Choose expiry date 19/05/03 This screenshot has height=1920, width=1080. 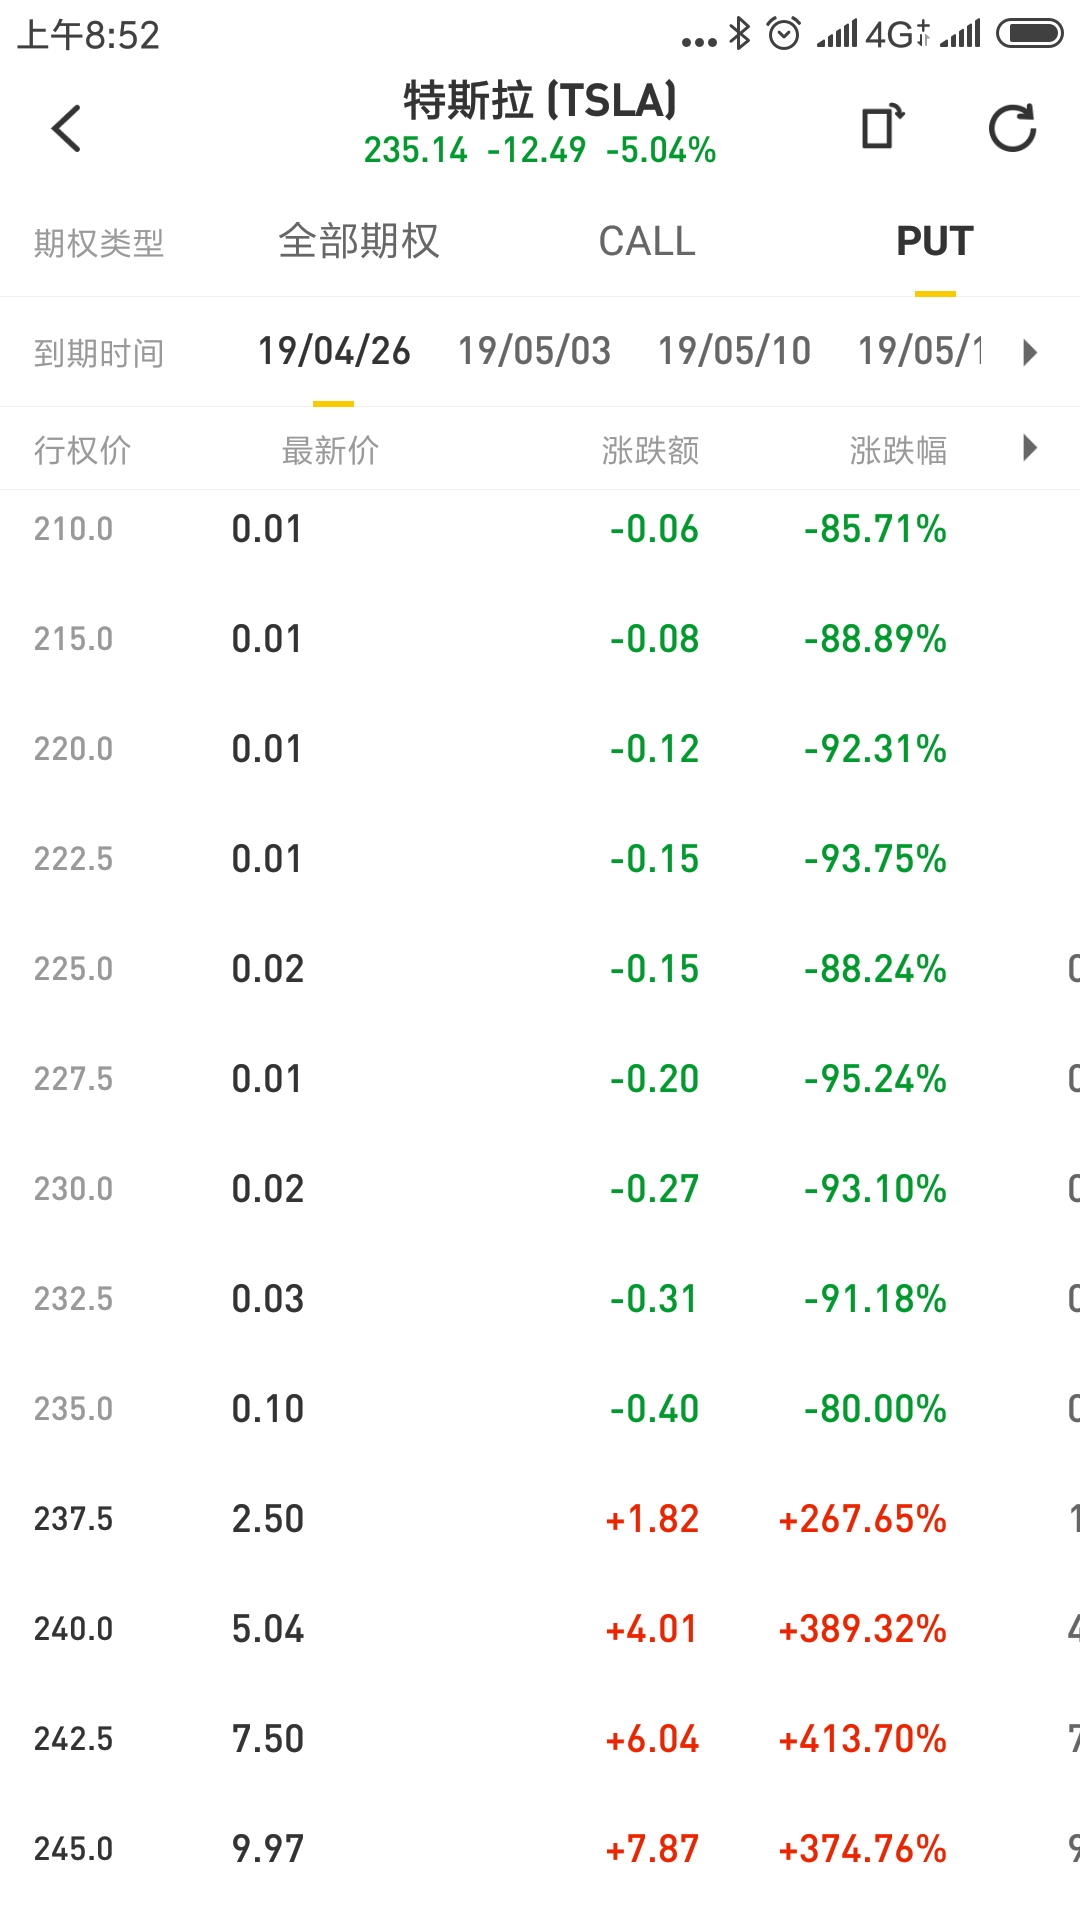coord(534,351)
